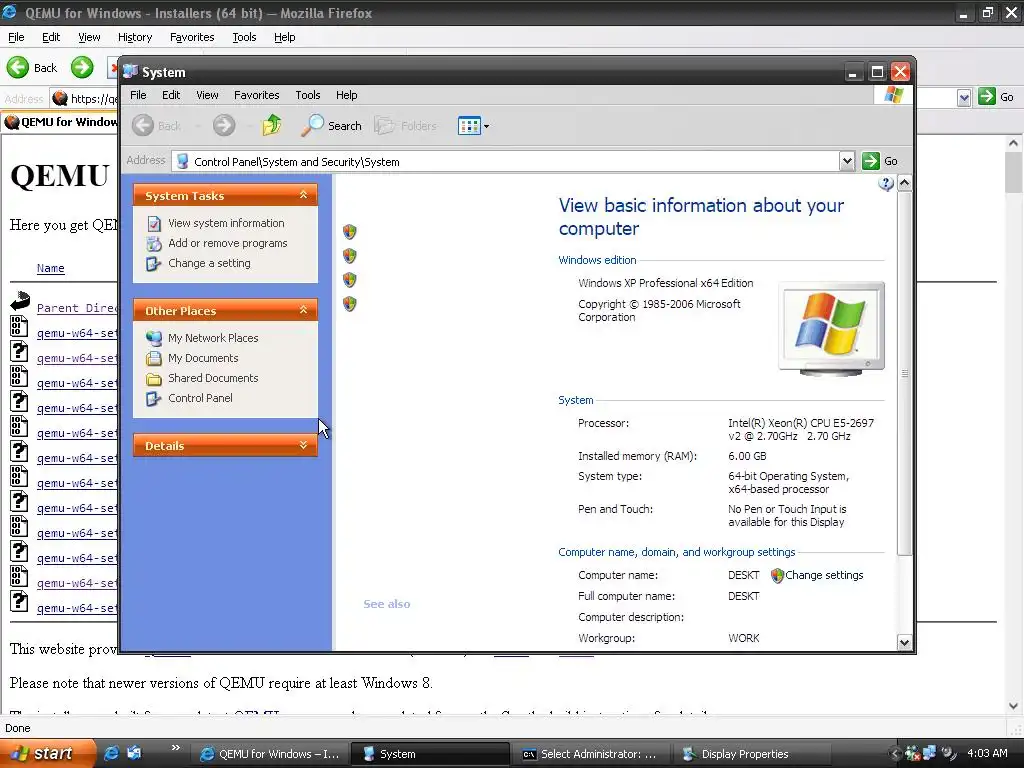Click View system information link
This screenshot has height=768, width=1024.
coord(226,223)
